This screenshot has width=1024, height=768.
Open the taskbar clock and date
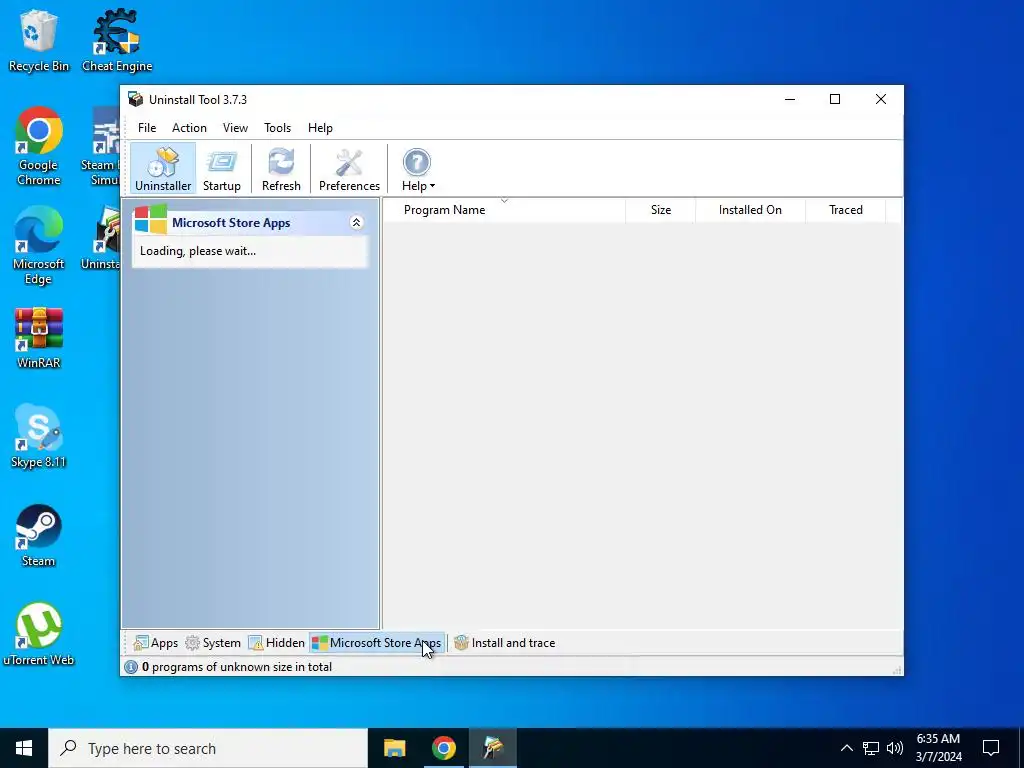(x=938, y=748)
